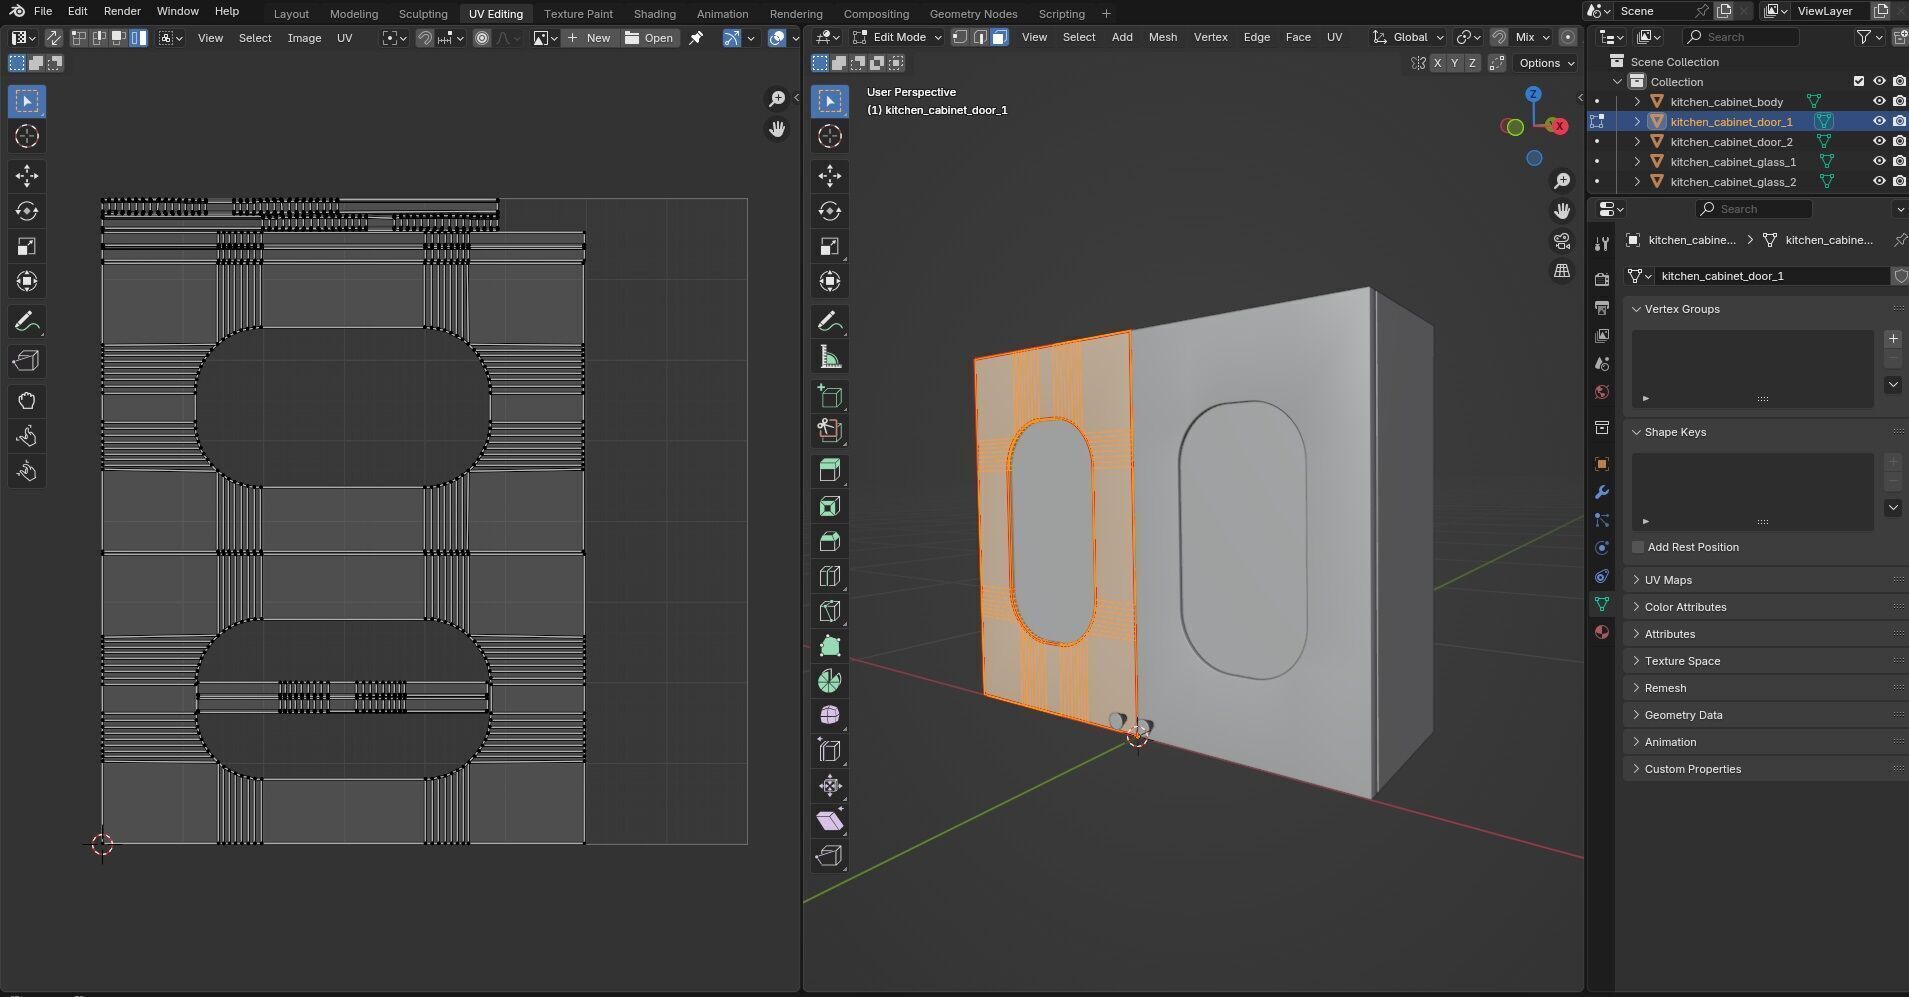Image resolution: width=1909 pixels, height=997 pixels.
Task: Open the Modifiers properties tab
Action: 1601,492
